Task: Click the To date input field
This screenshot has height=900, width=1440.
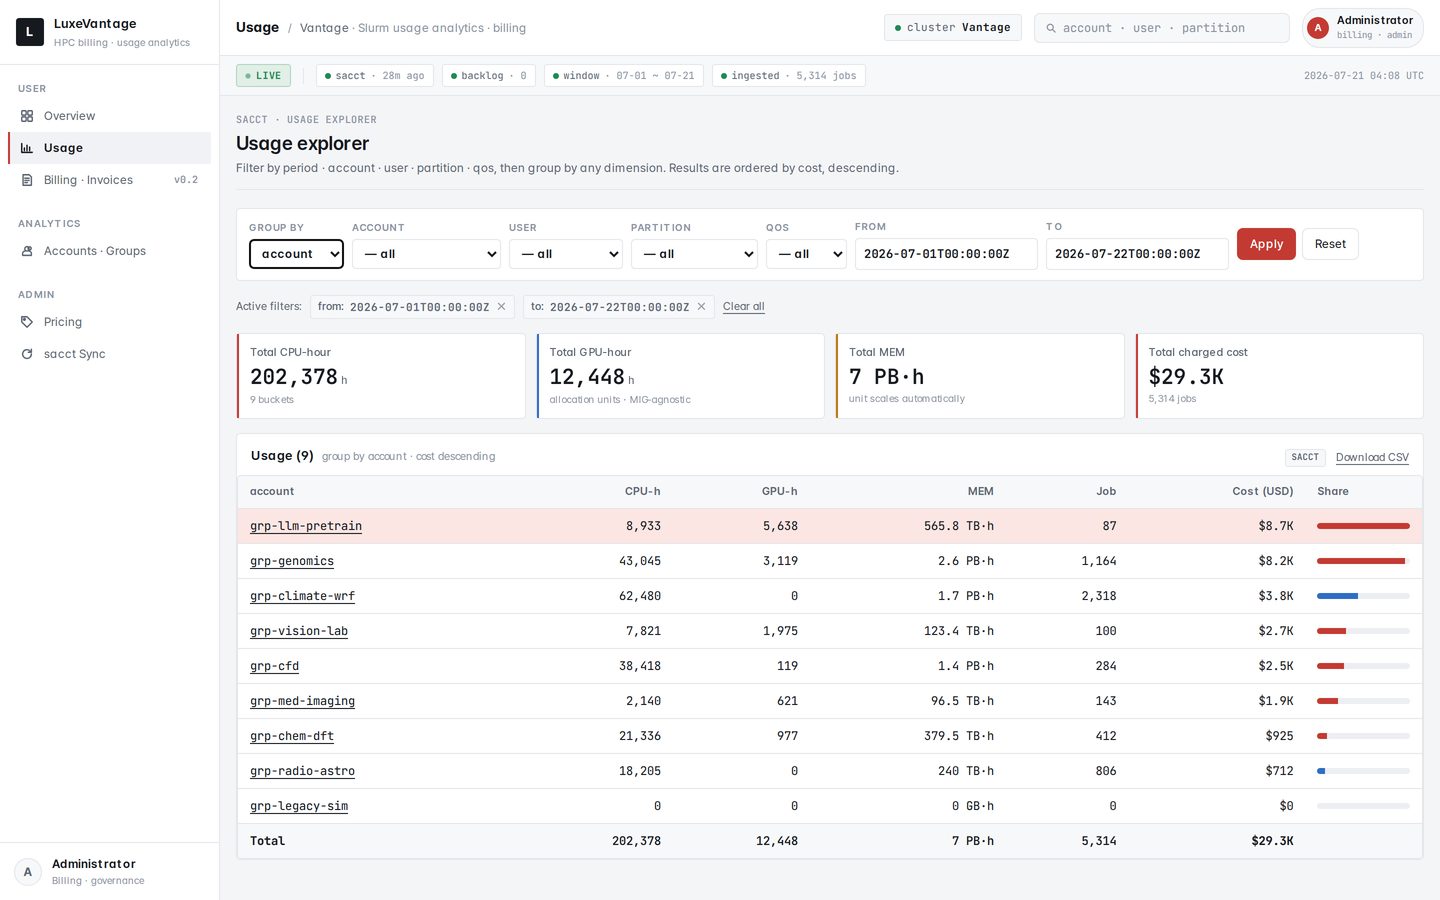Action: 1137,254
